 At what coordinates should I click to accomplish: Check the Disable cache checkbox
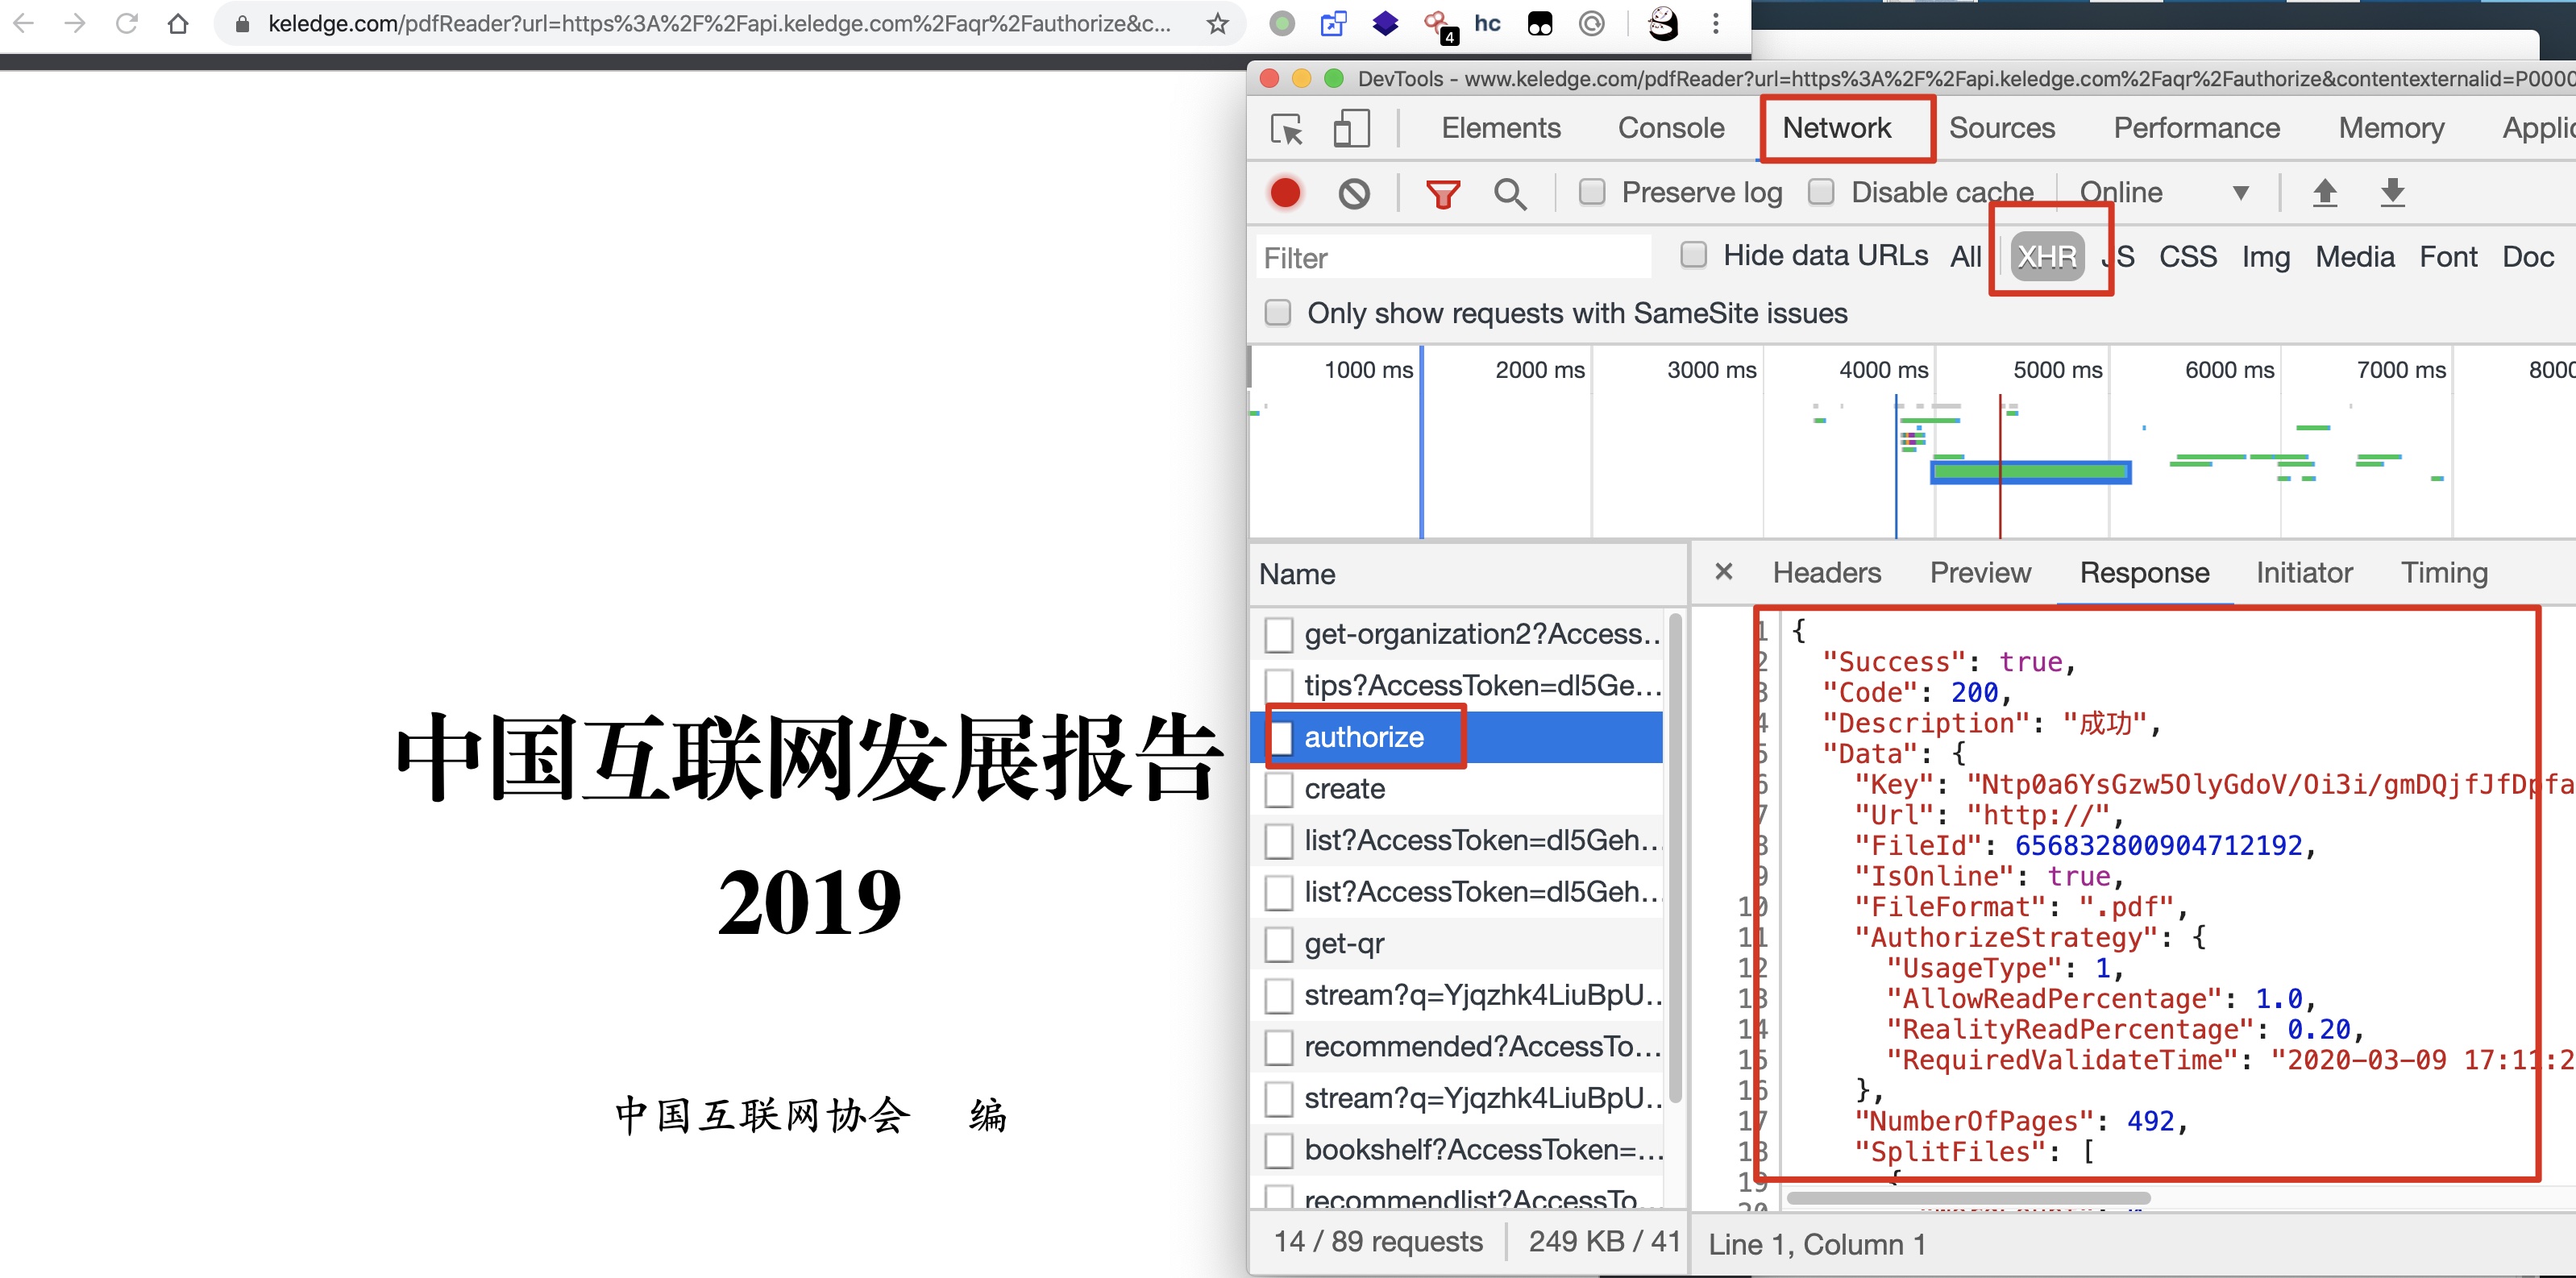click(1821, 192)
